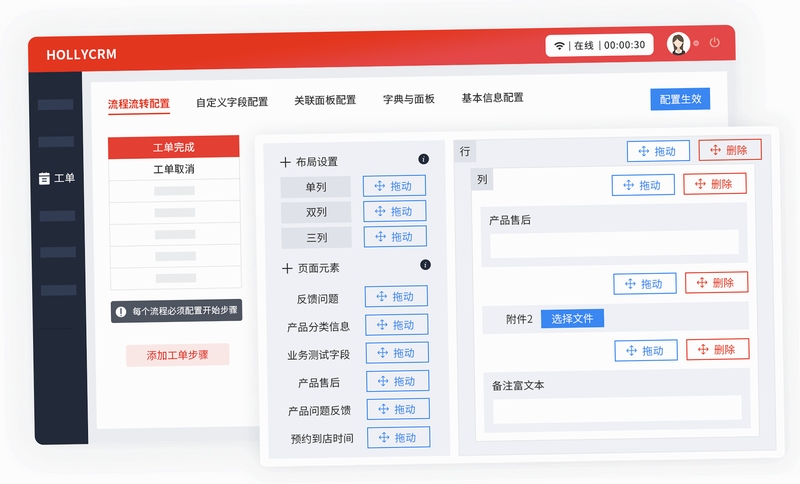
Task: Click the 备注富文本 input field
Action: 617,409
